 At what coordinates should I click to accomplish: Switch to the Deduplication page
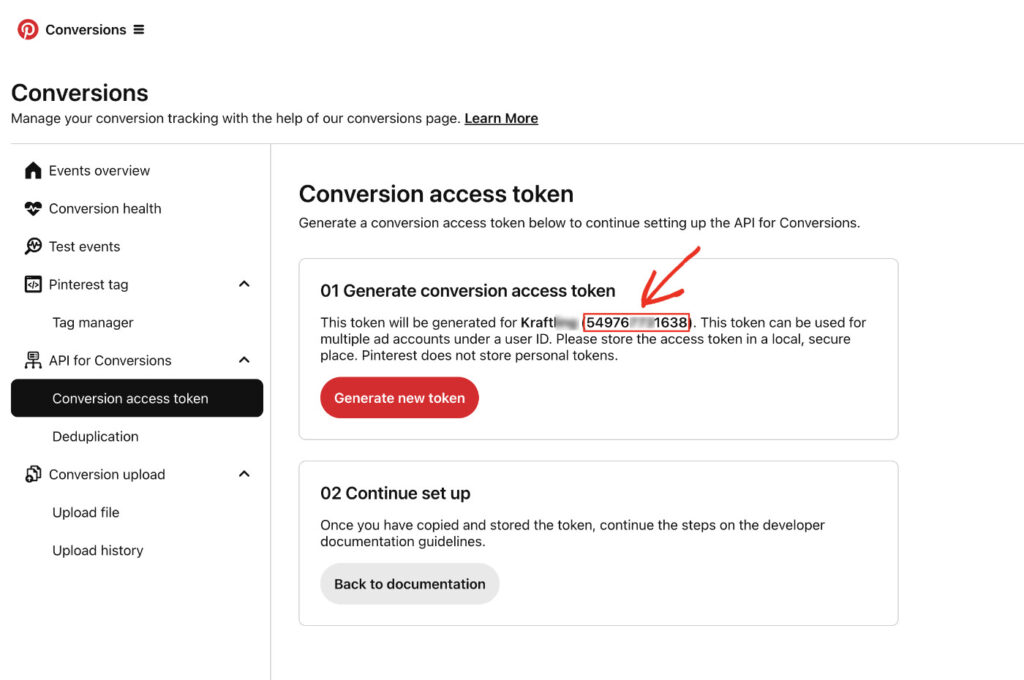coord(95,436)
